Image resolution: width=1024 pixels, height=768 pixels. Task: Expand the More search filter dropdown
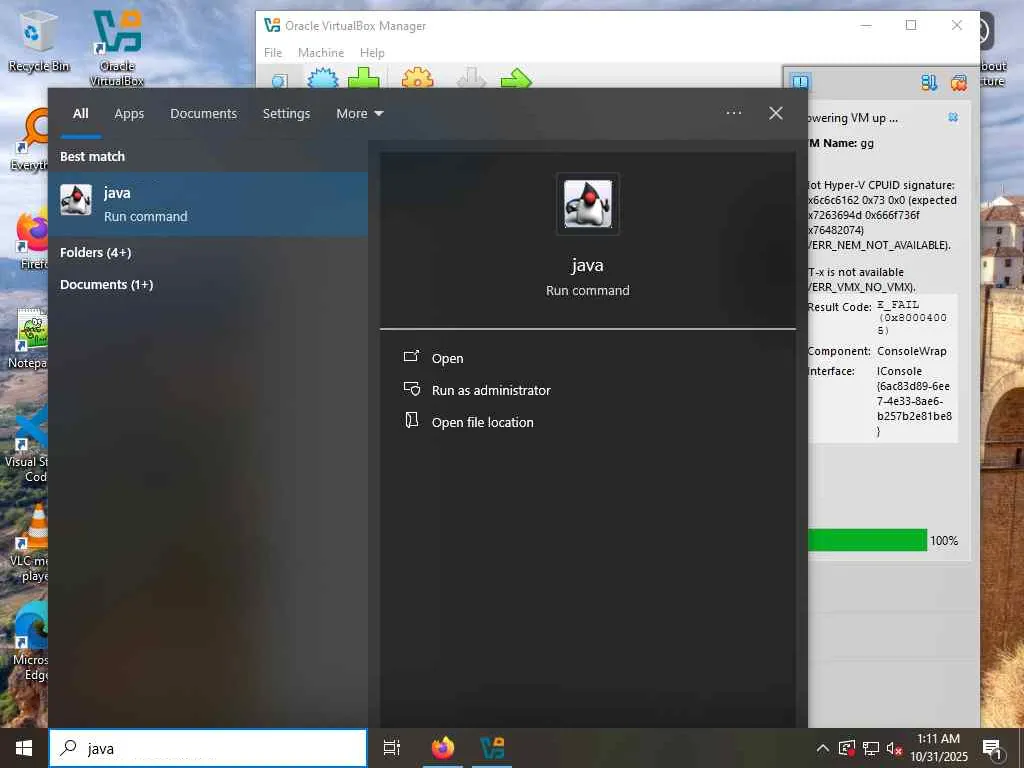(360, 114)
